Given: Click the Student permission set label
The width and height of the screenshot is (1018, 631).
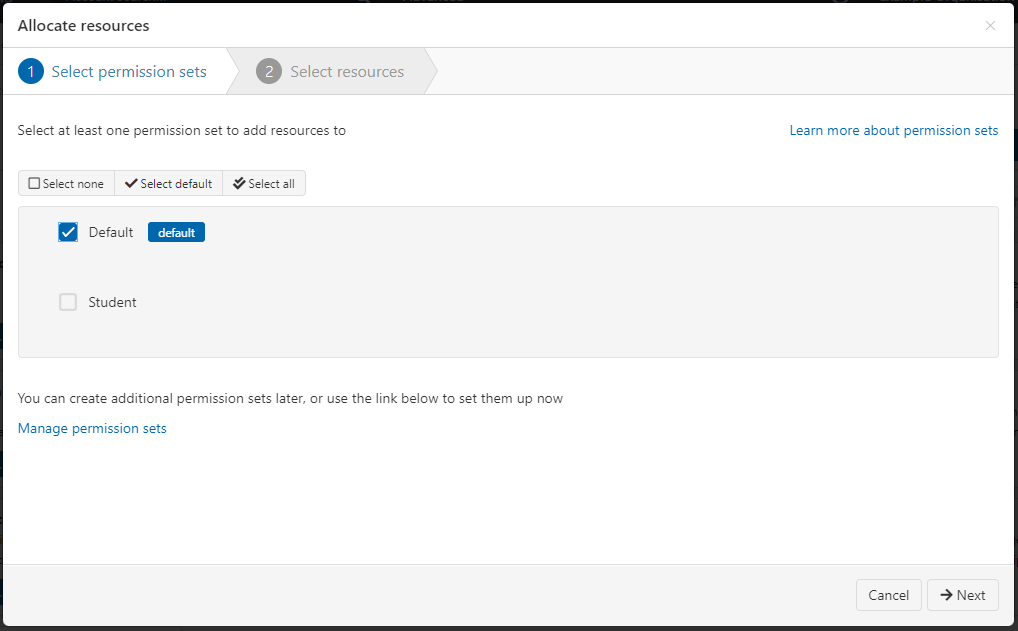Looking at the screenshot, I should (x=112, y=302).
